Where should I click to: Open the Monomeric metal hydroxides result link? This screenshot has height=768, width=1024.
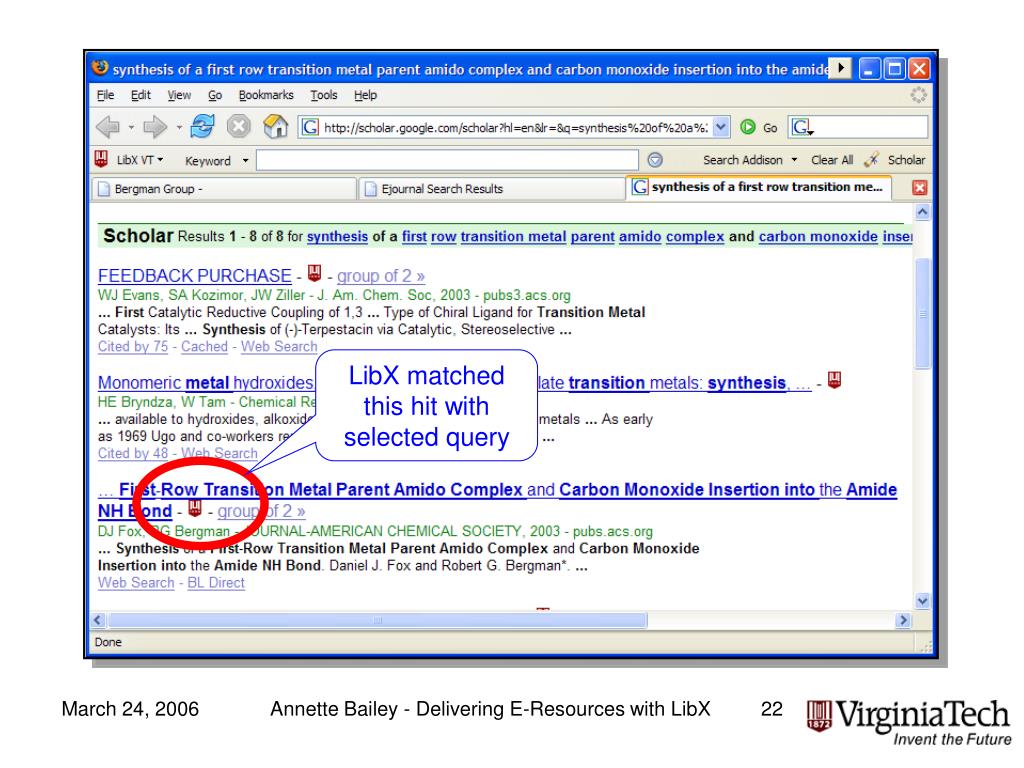(206, 383)
